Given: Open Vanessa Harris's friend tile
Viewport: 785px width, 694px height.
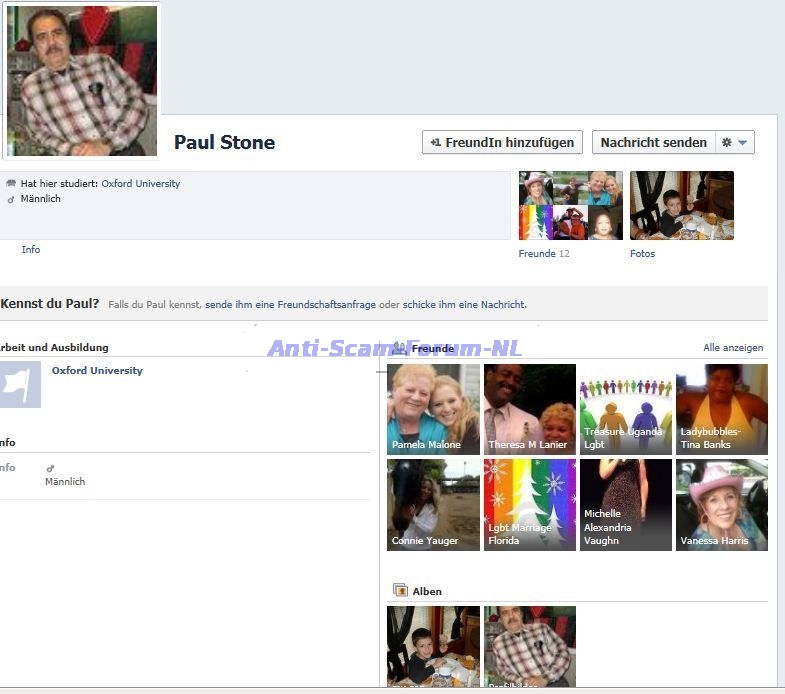Looking at the screenshot, I should (x=722, y=505).
